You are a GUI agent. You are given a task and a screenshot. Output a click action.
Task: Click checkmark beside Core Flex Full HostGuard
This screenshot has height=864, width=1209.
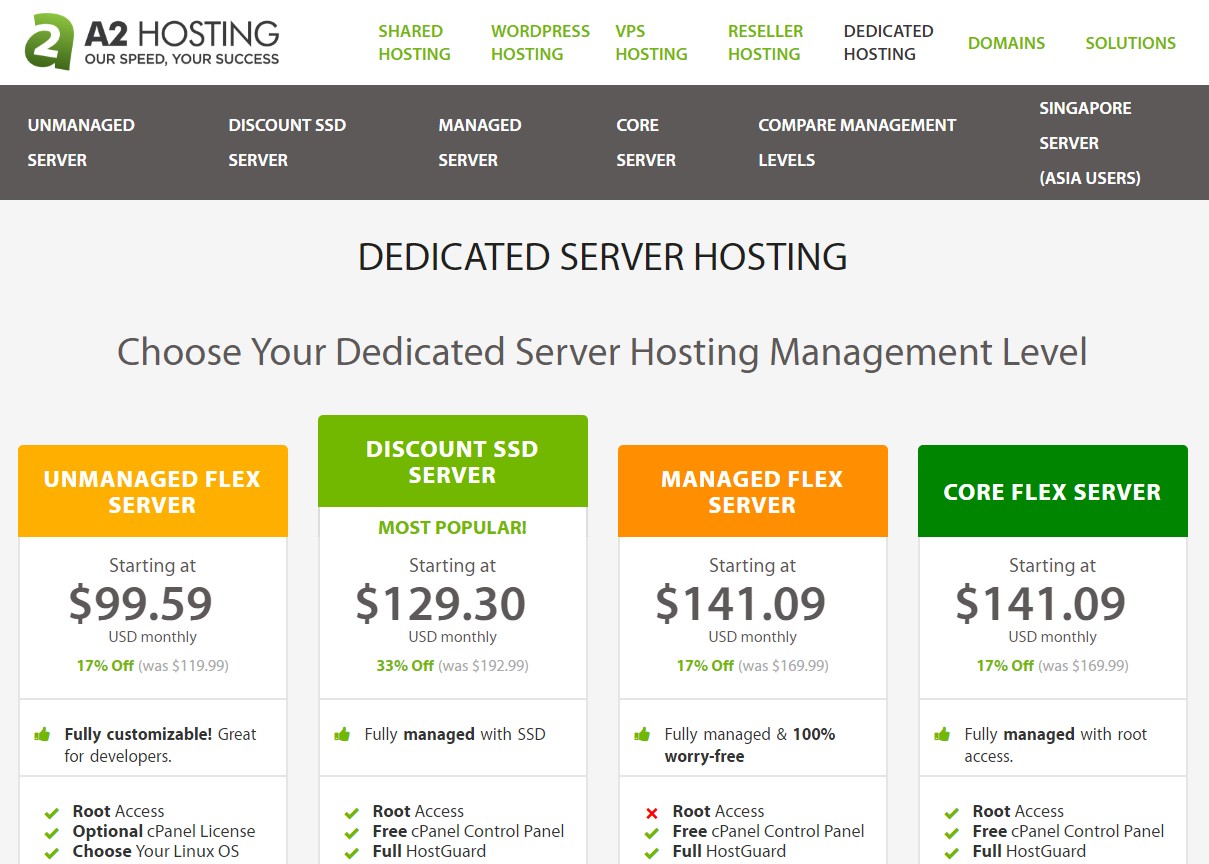point(952,853)
